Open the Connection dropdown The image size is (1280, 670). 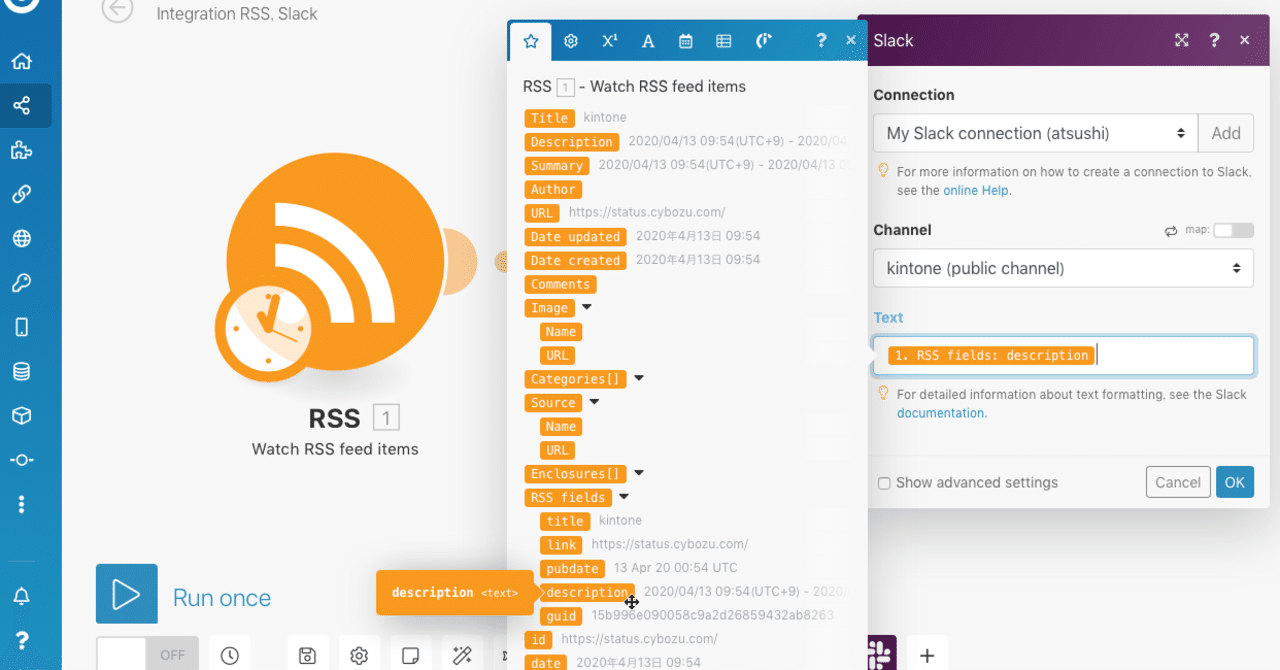(1035, 133)
